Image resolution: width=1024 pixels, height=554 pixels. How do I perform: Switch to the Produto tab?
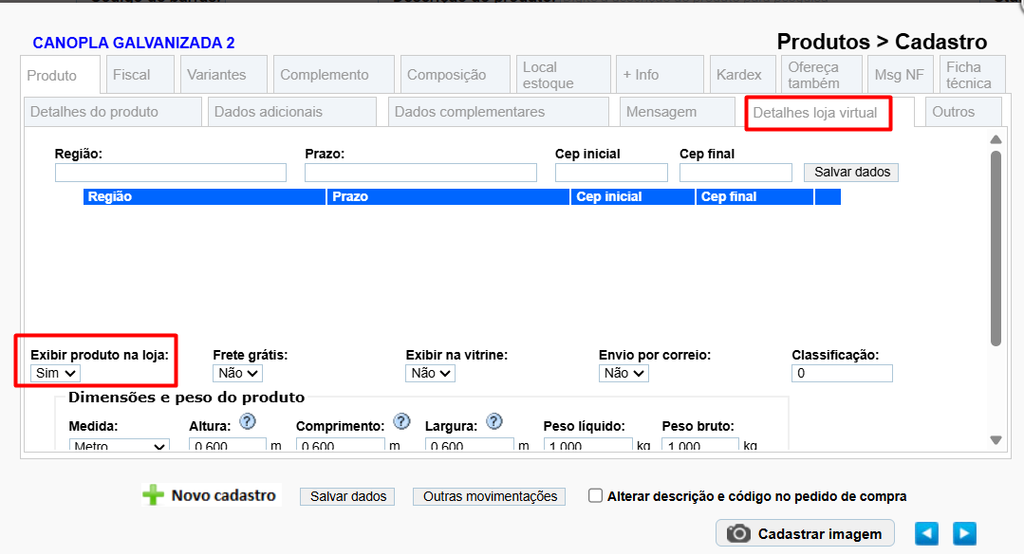(60, 75)
